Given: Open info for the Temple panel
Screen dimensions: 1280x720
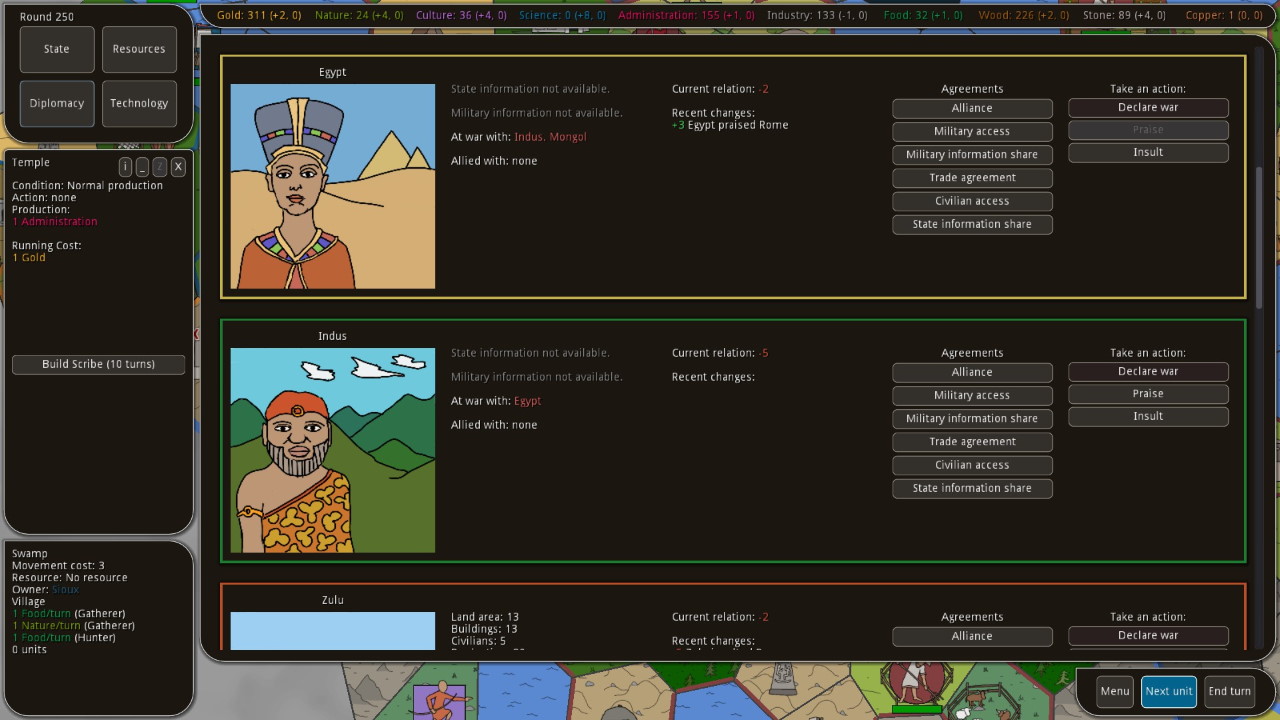Looking at the screenshot, I should click(125, 167).
